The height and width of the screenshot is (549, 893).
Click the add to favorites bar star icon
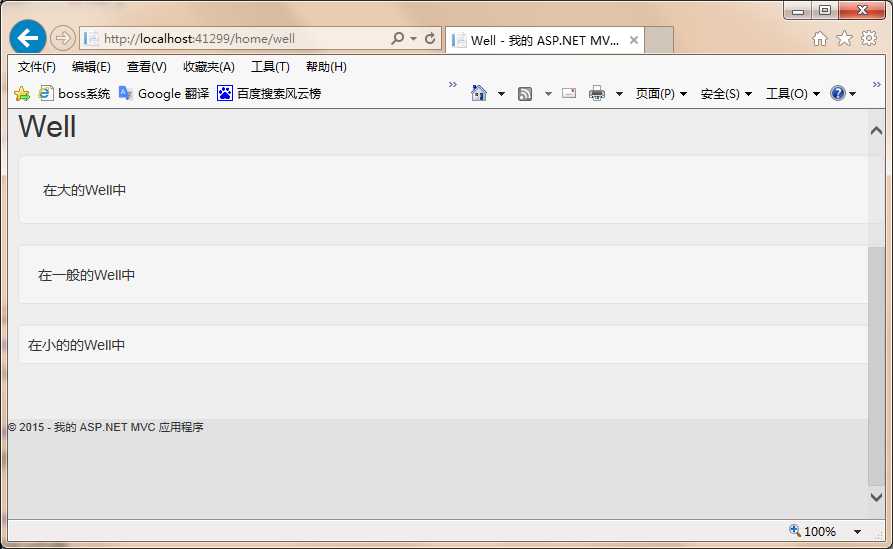[22, 93]
